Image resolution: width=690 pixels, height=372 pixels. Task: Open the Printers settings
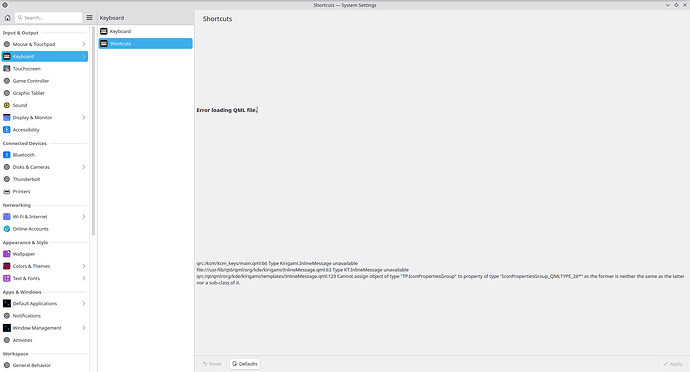point(44,192)
